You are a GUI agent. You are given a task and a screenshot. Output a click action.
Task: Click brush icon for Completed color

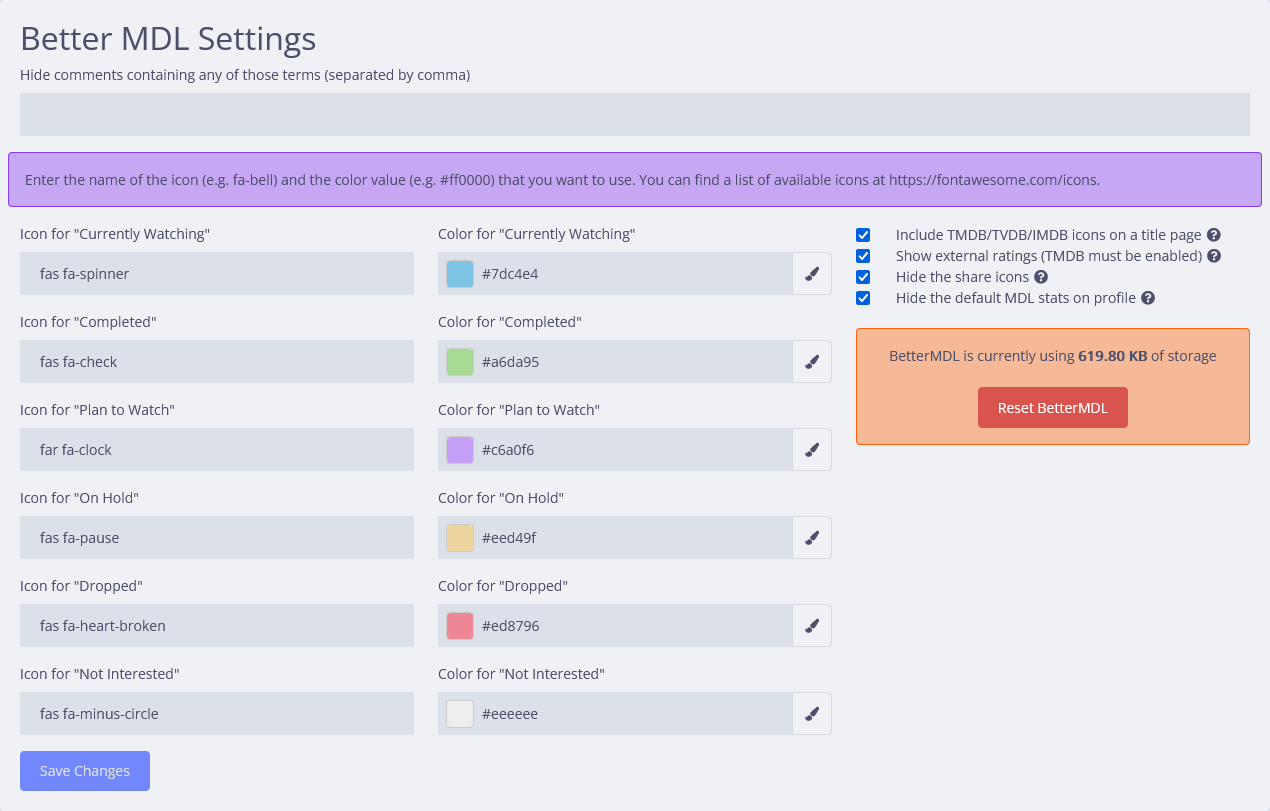[x=812, y=362]
